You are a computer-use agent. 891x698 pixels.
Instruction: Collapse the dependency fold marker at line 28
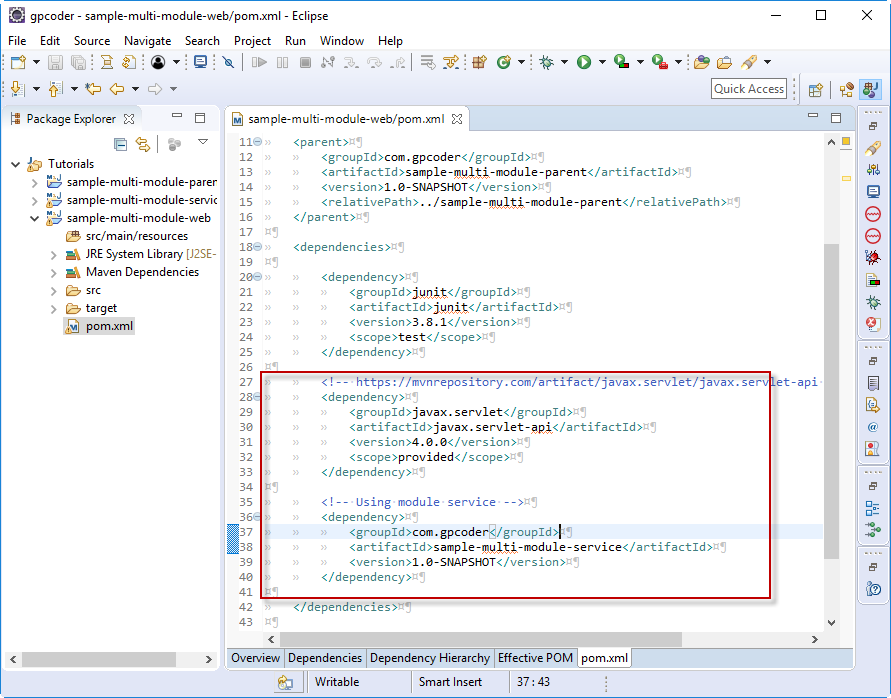click(258, 397)
